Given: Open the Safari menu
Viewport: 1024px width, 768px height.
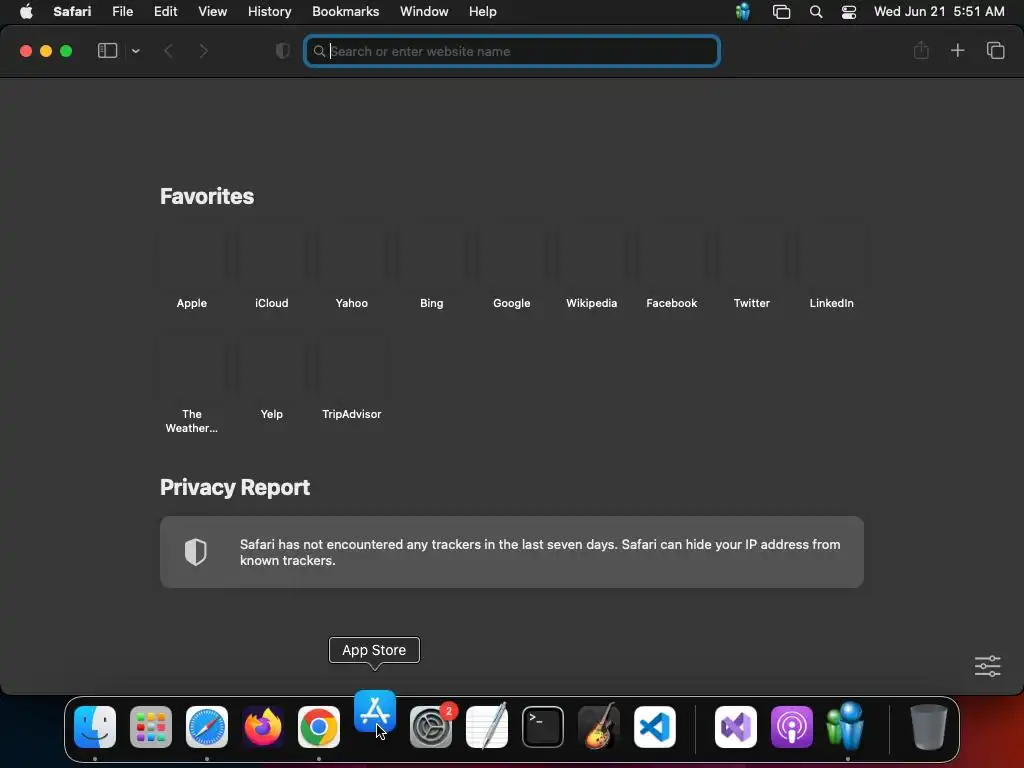Looking at the screenshot, I should [72, 12].
